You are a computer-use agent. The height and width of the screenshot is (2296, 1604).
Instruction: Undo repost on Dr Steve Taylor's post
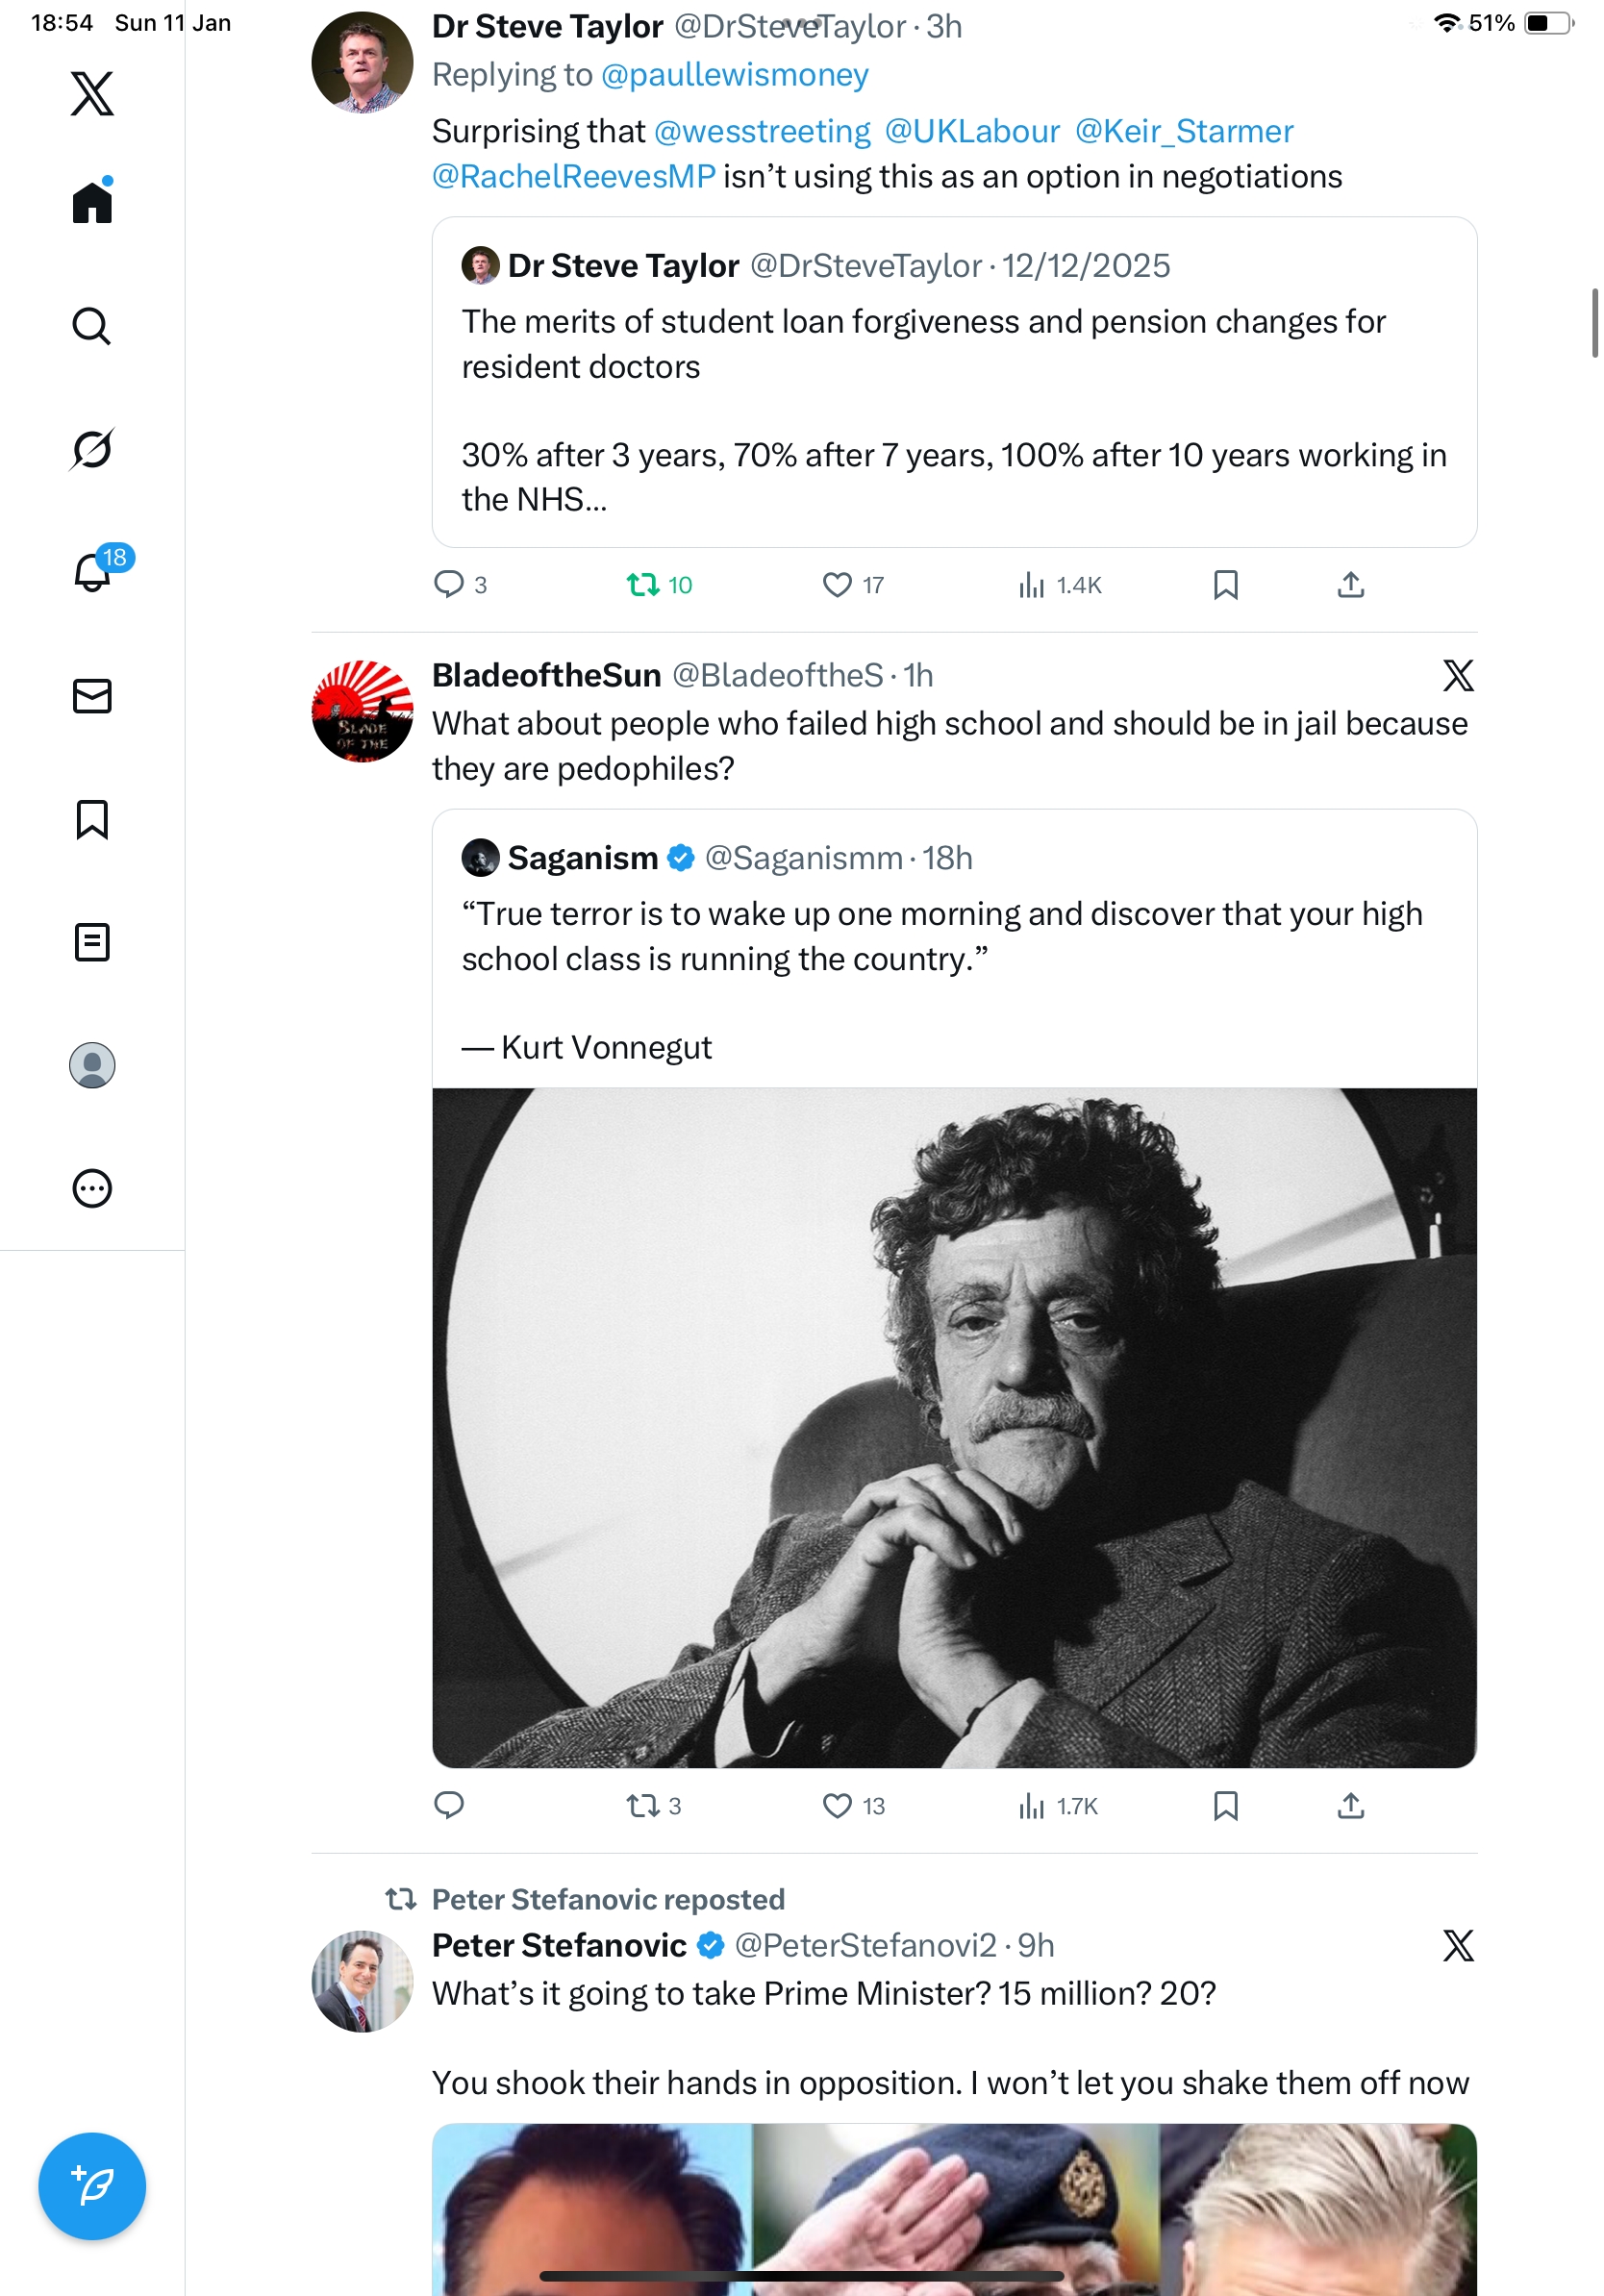[x=642, y=585]
